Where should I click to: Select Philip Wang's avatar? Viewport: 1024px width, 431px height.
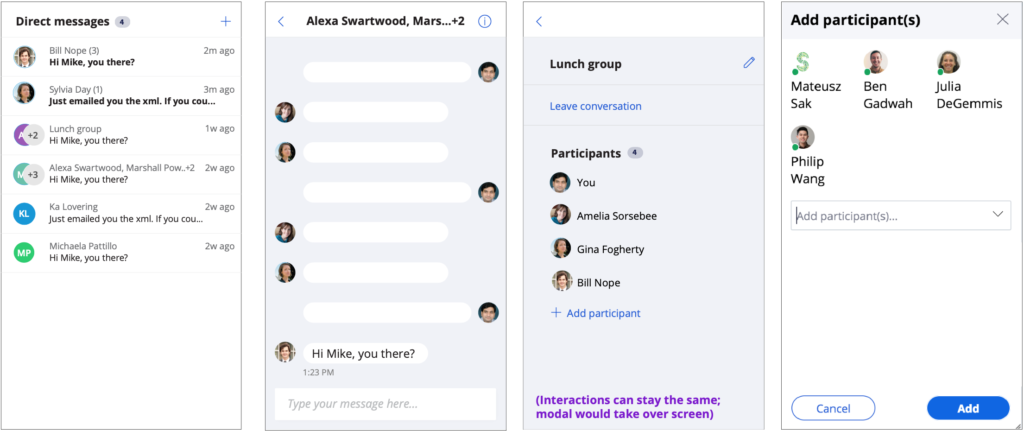(803, 137)
